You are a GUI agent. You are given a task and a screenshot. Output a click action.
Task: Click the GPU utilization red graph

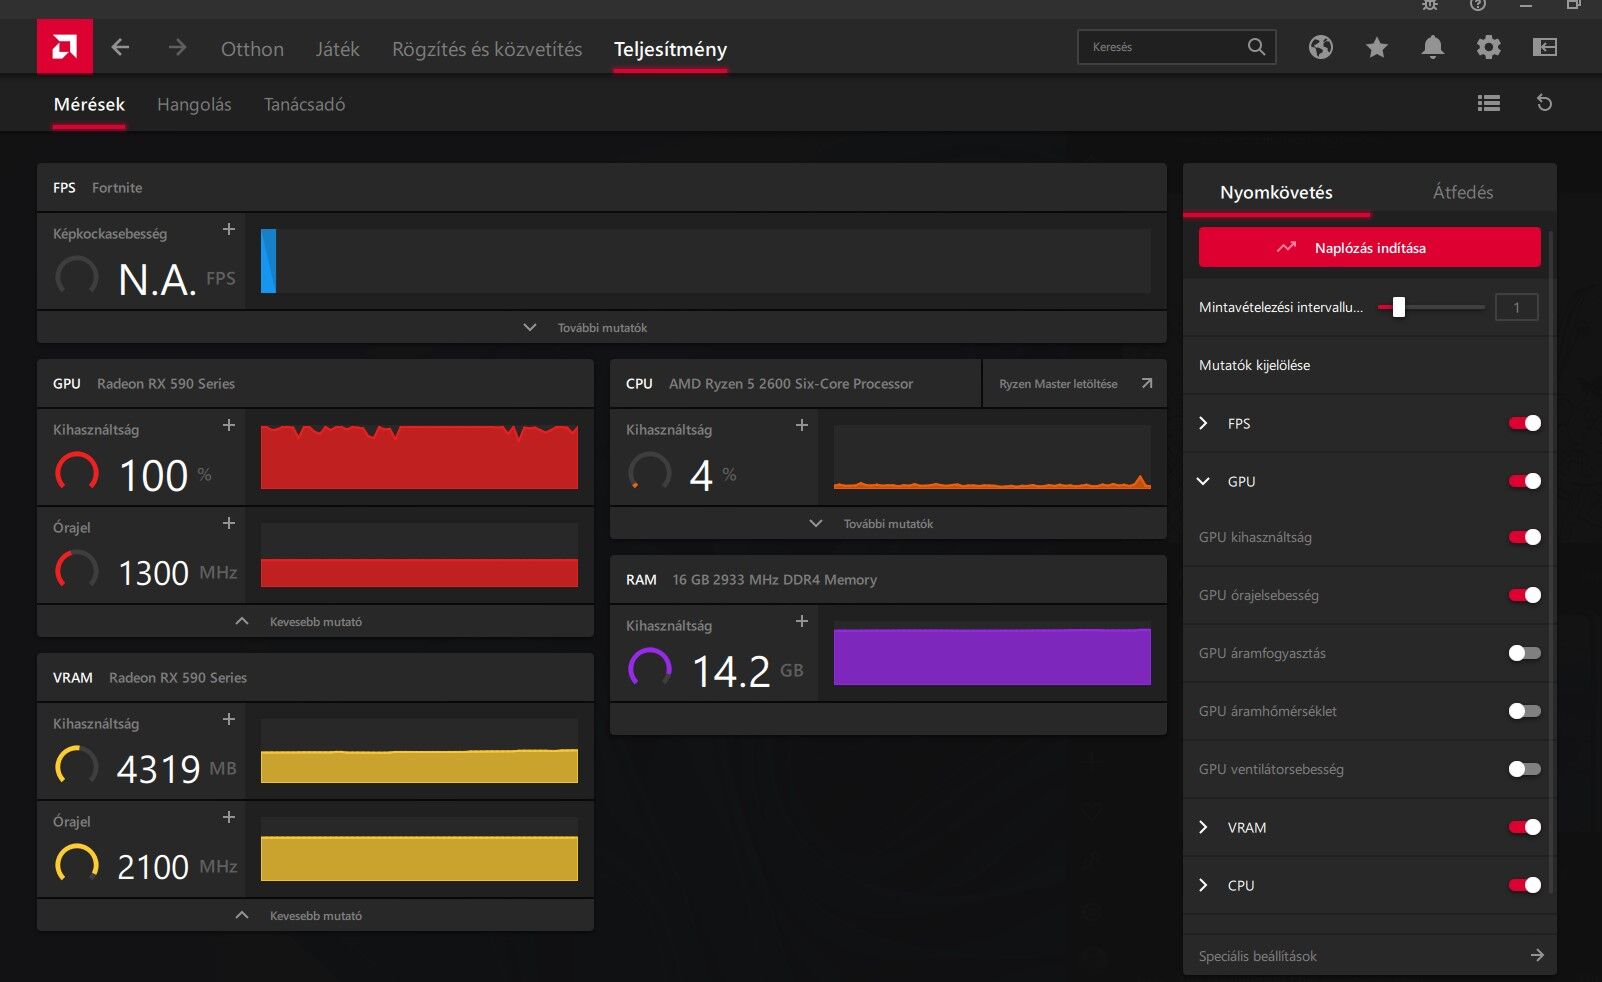(x=419, y=457)
